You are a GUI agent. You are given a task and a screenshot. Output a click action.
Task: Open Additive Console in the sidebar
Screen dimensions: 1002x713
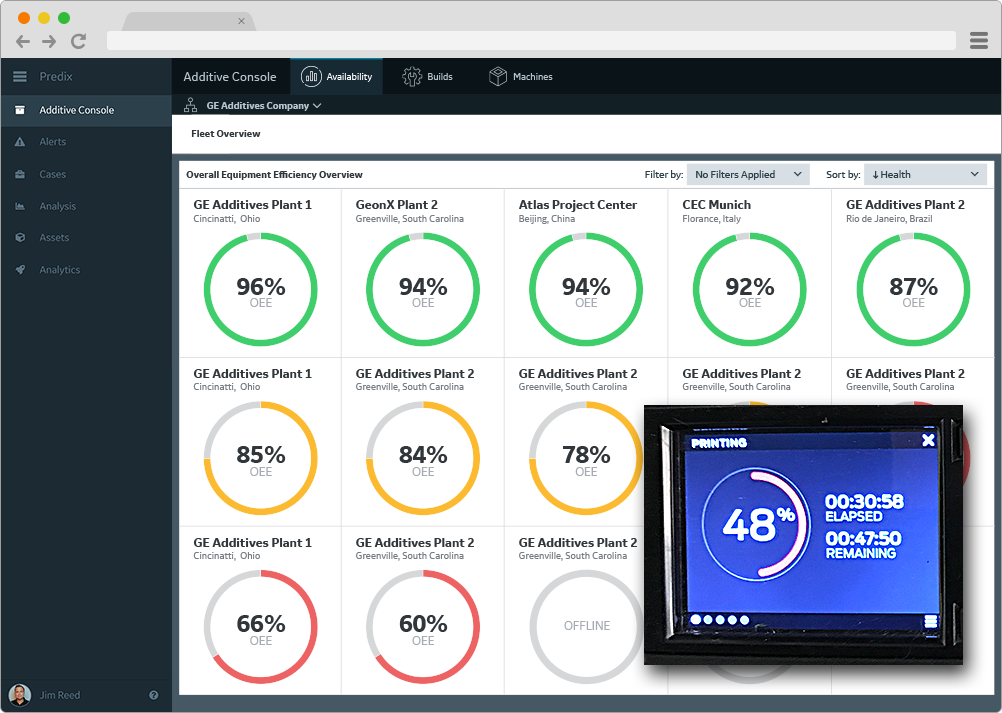86,110
